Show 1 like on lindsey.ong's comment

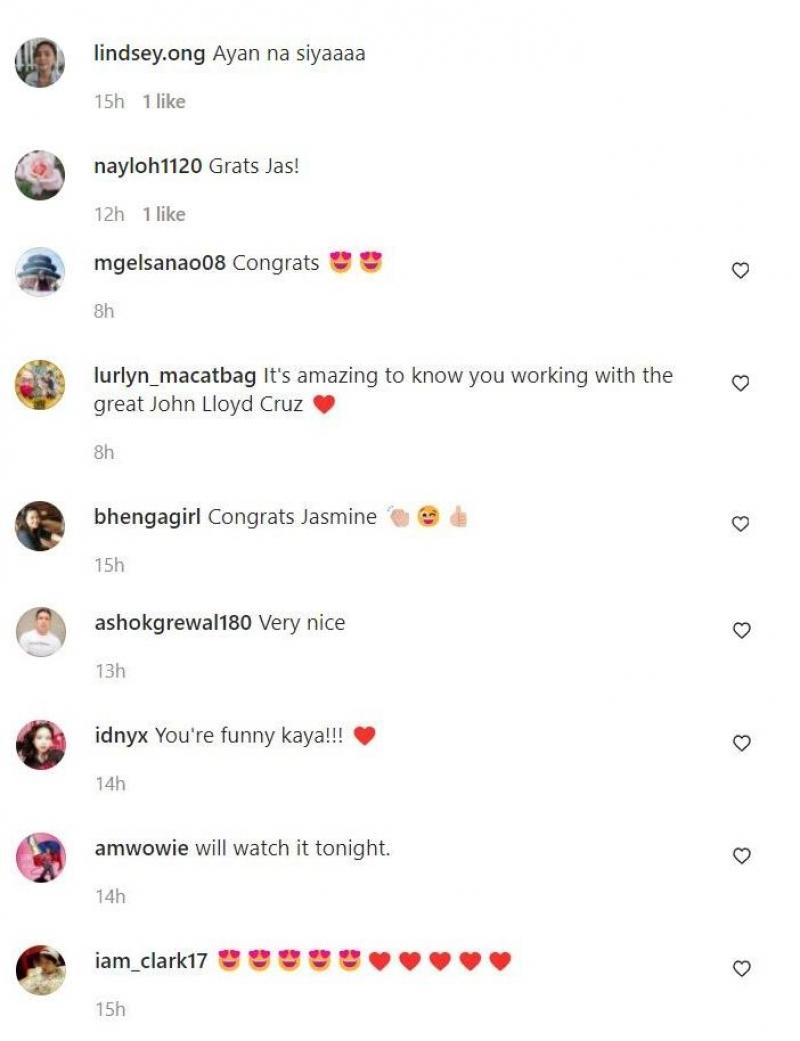coord(164,102)
